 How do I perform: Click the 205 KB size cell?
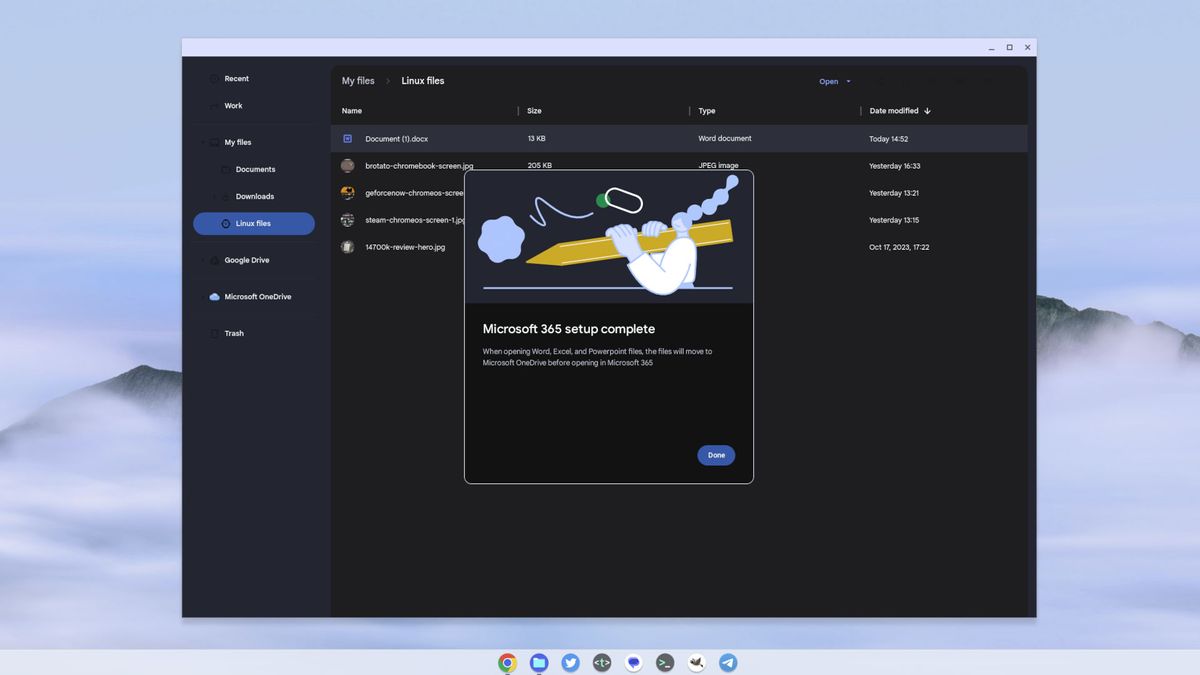click(x=539, y=166)
